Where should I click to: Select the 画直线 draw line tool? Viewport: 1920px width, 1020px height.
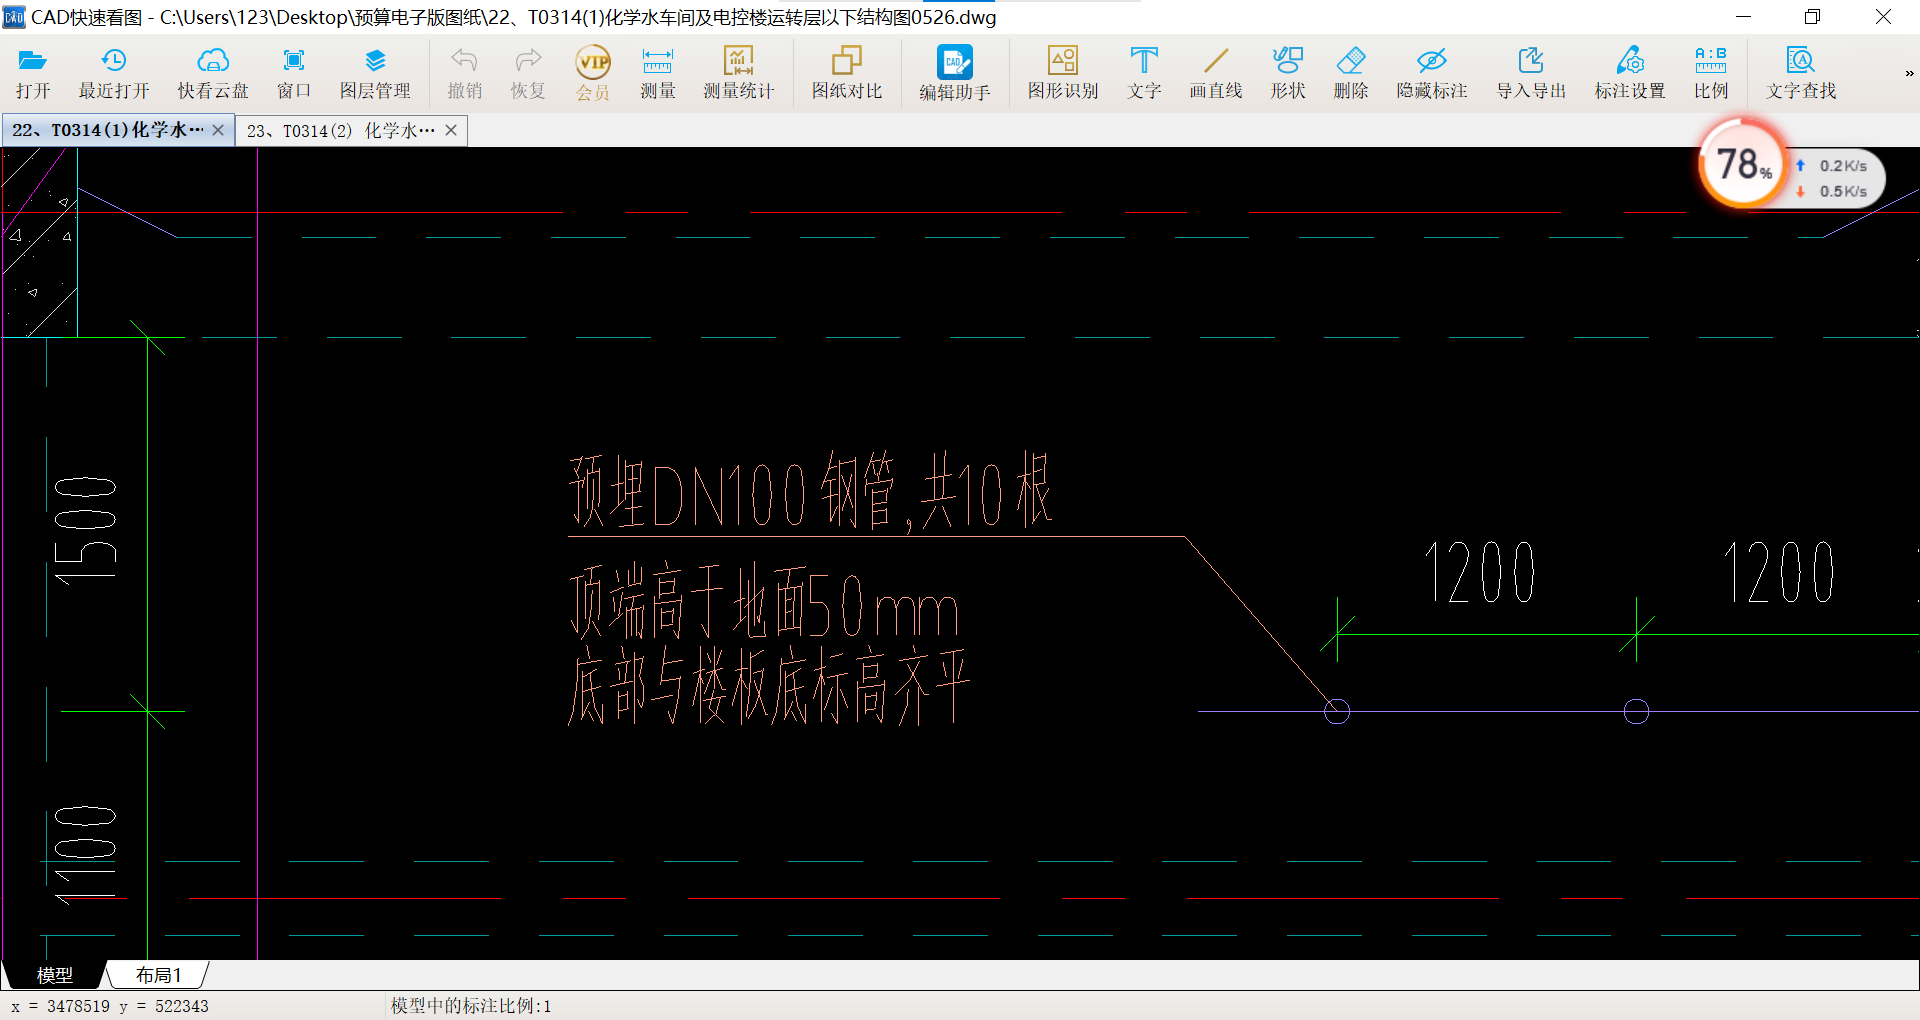pyautogui.click(x=1216, y=73)
